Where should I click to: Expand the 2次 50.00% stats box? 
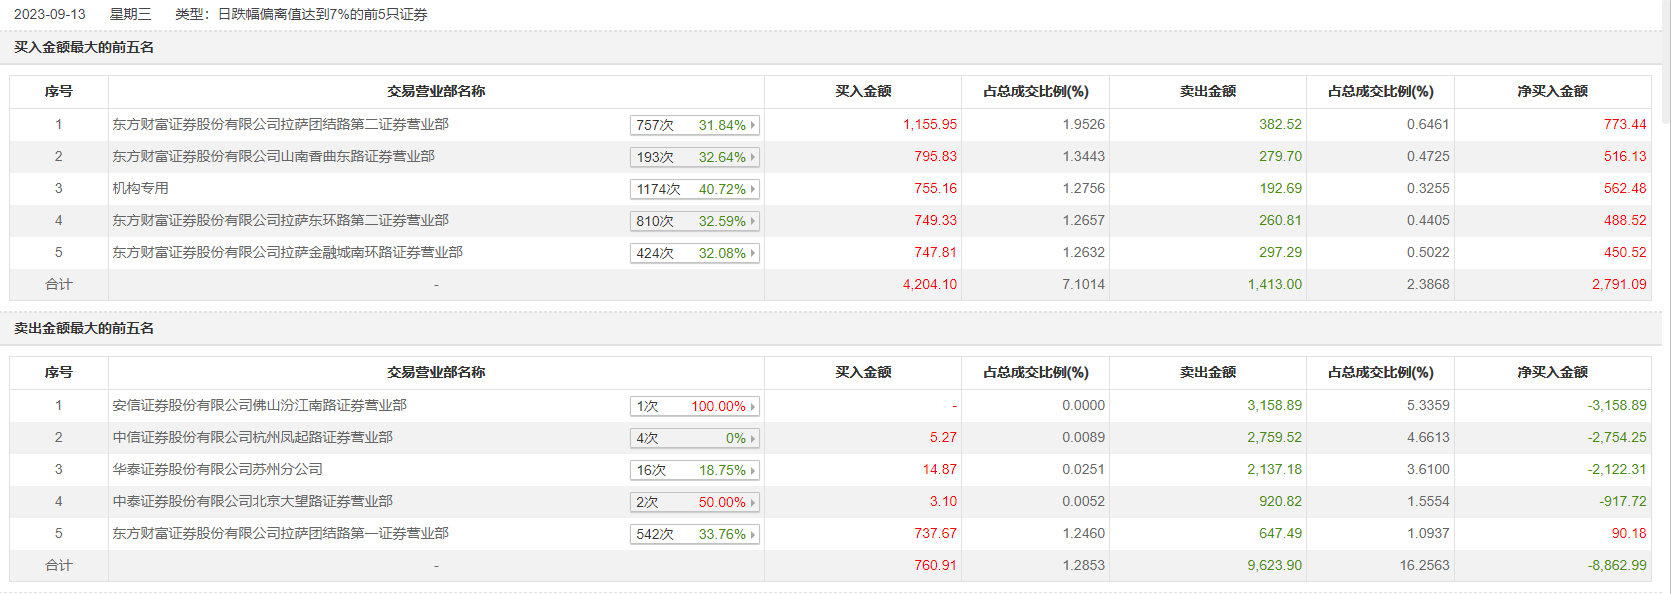(695, 502)
